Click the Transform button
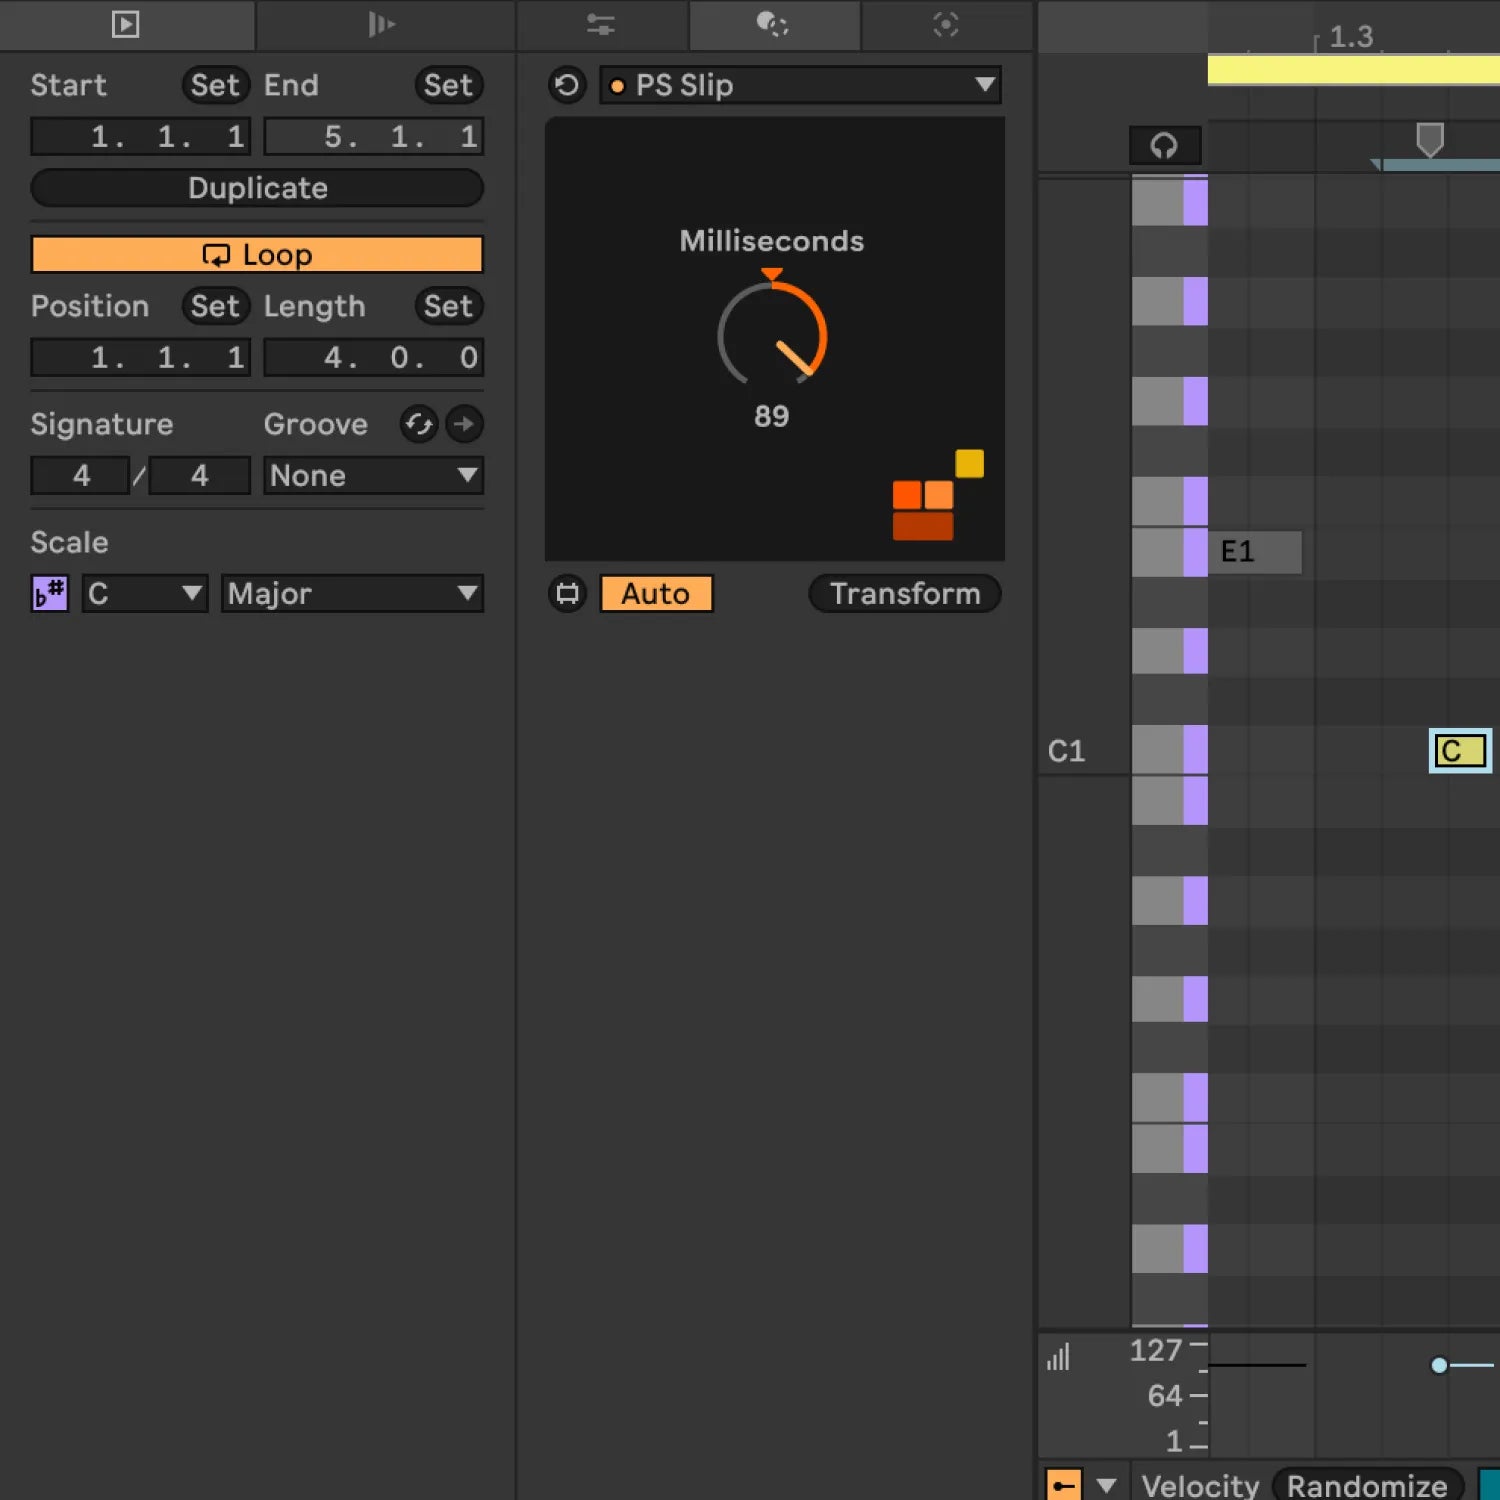This screenshot has width=1500, height=1500. click(x=904, y=593)
